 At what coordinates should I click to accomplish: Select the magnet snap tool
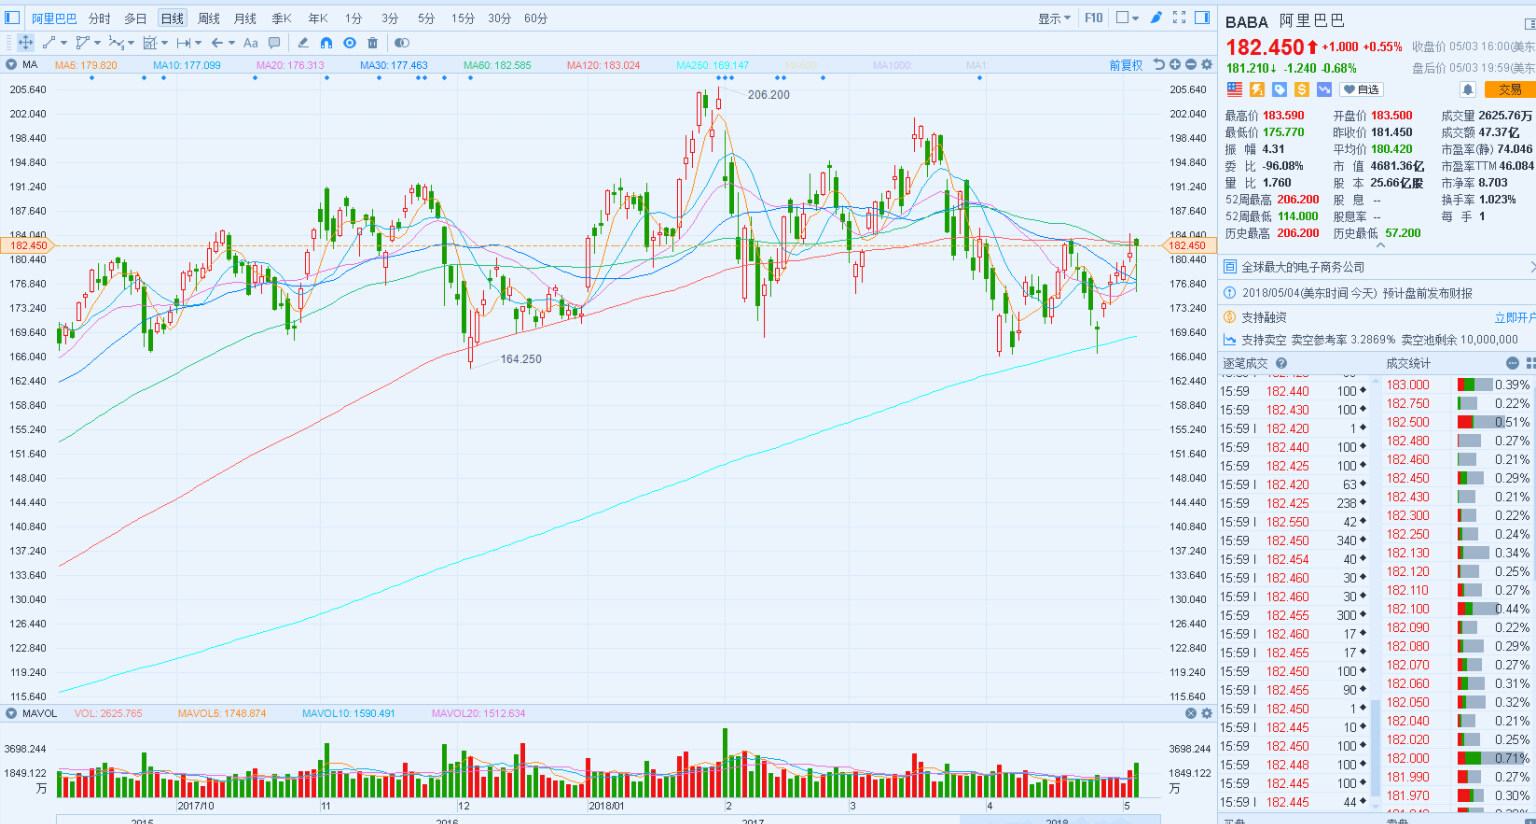click(x=326, y=43)
